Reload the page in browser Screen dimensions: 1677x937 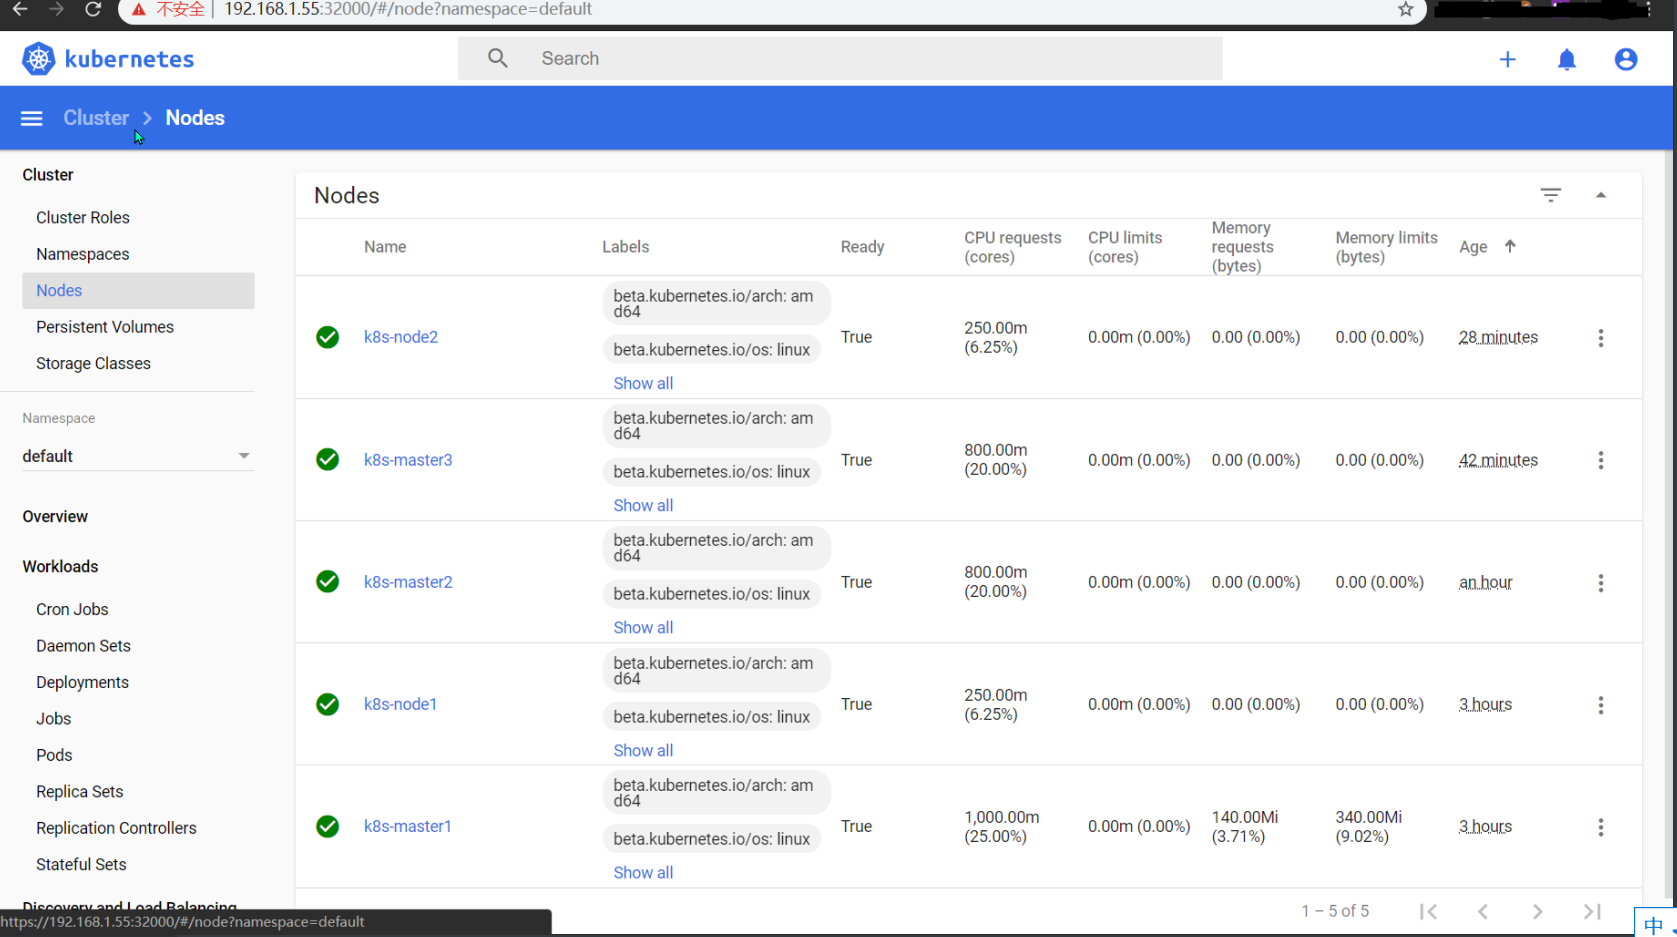(93, 9)
